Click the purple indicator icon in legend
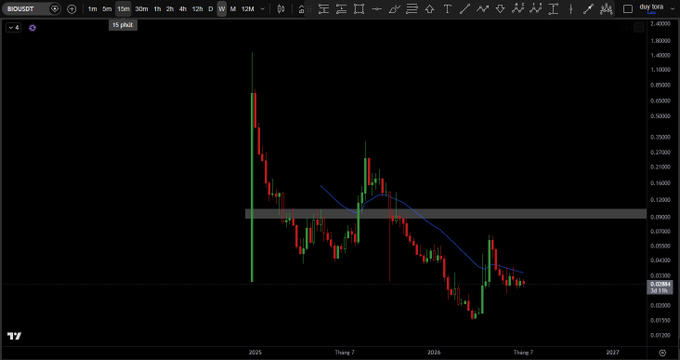This screenshot has height=360, width=680. 33,28
